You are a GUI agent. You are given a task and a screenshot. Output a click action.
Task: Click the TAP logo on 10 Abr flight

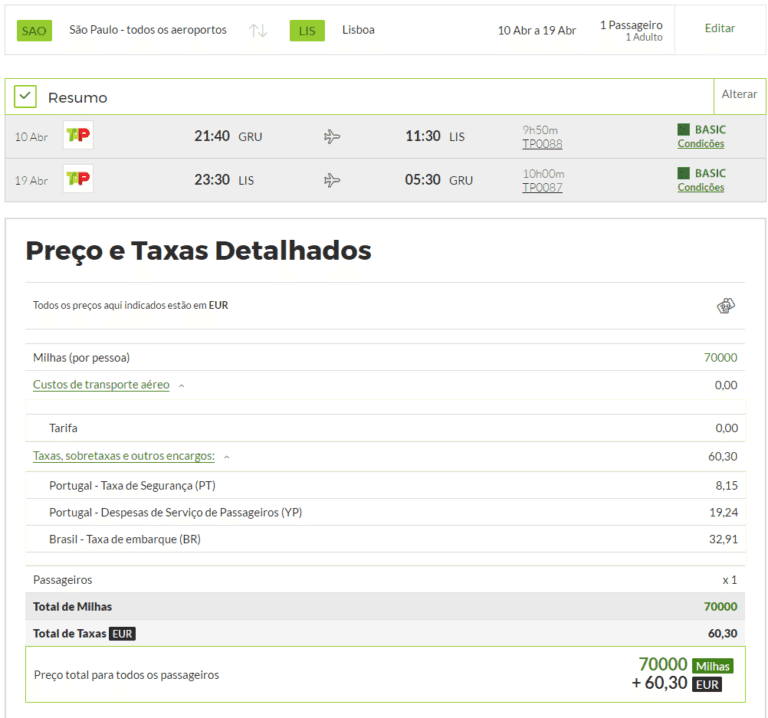[78, 136]
